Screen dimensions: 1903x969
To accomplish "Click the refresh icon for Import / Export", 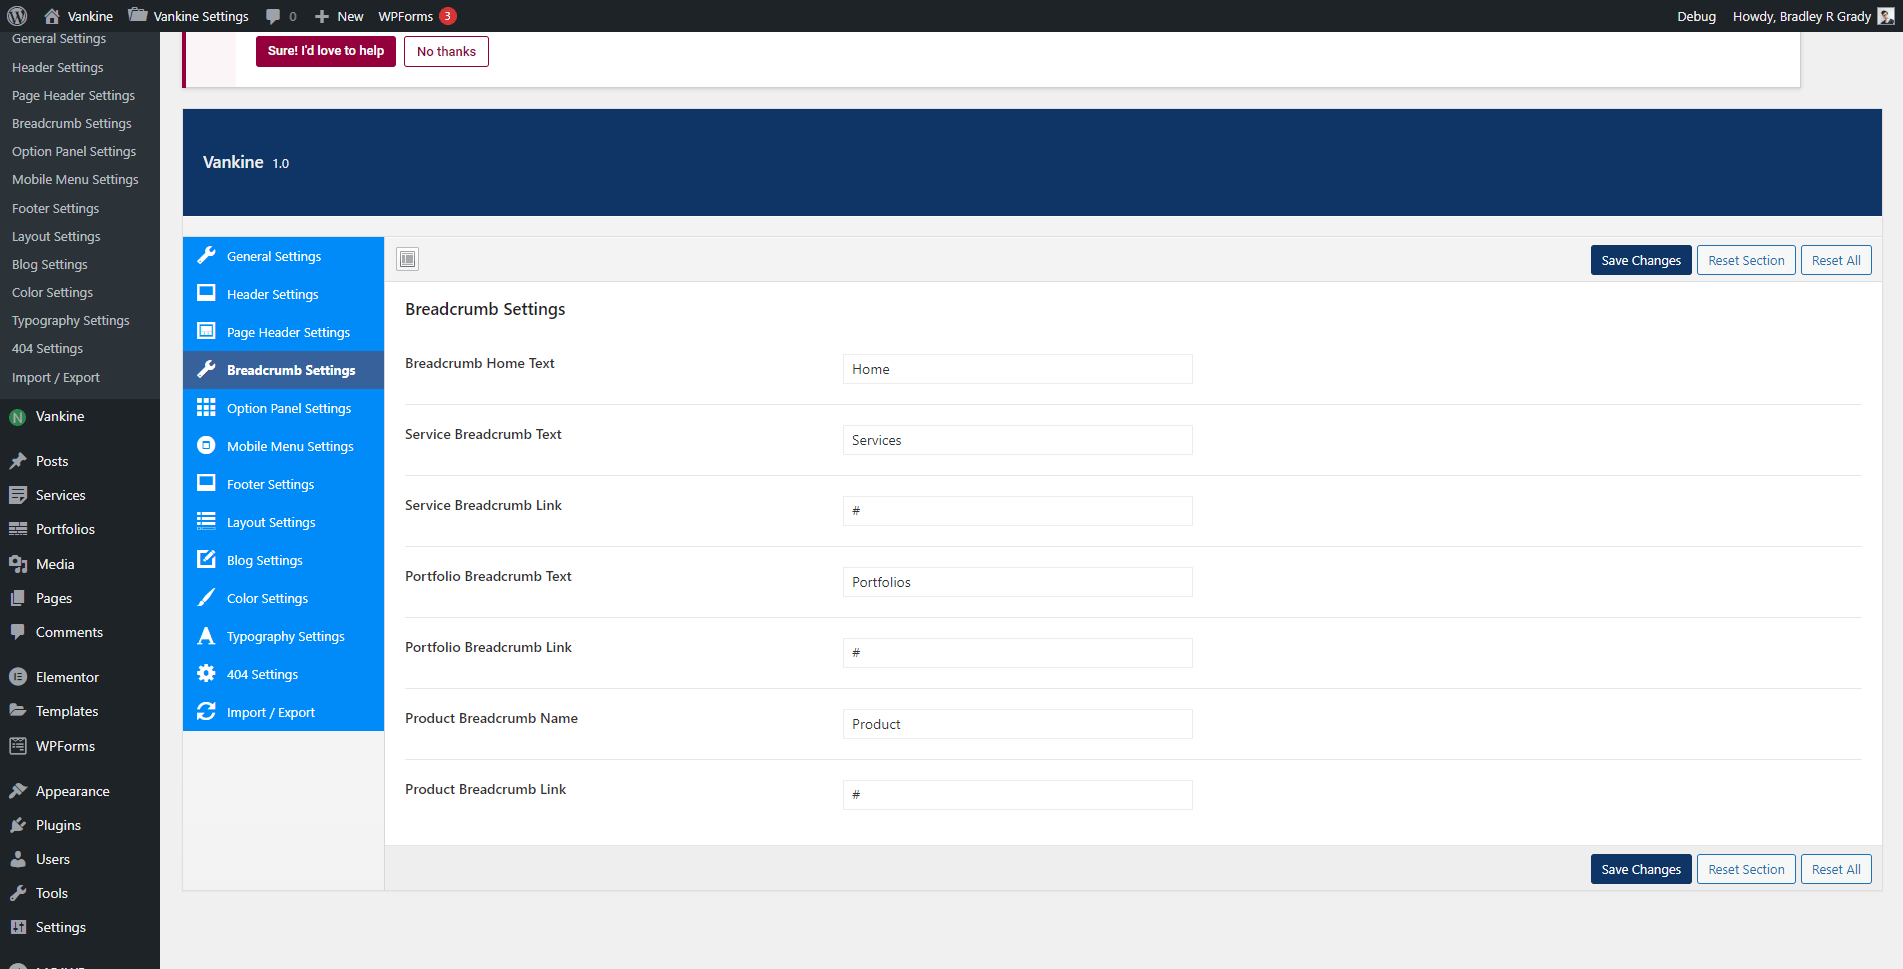I will tap(207, 712).
